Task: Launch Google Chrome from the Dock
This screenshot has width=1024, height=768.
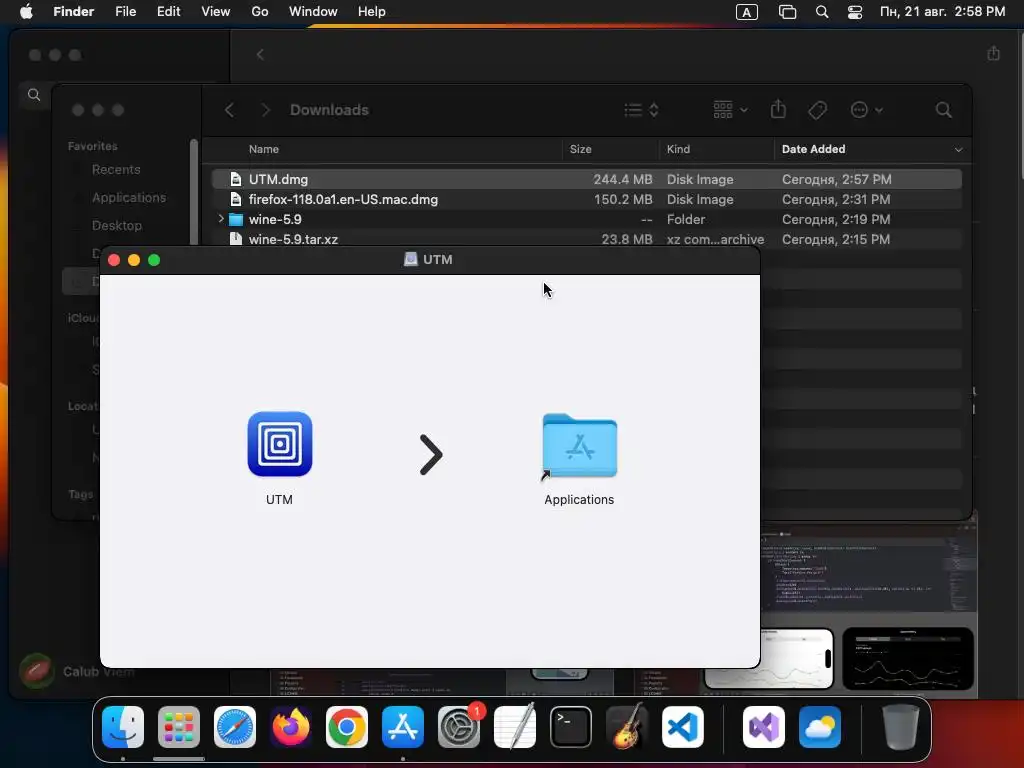Action: [347, 727]
